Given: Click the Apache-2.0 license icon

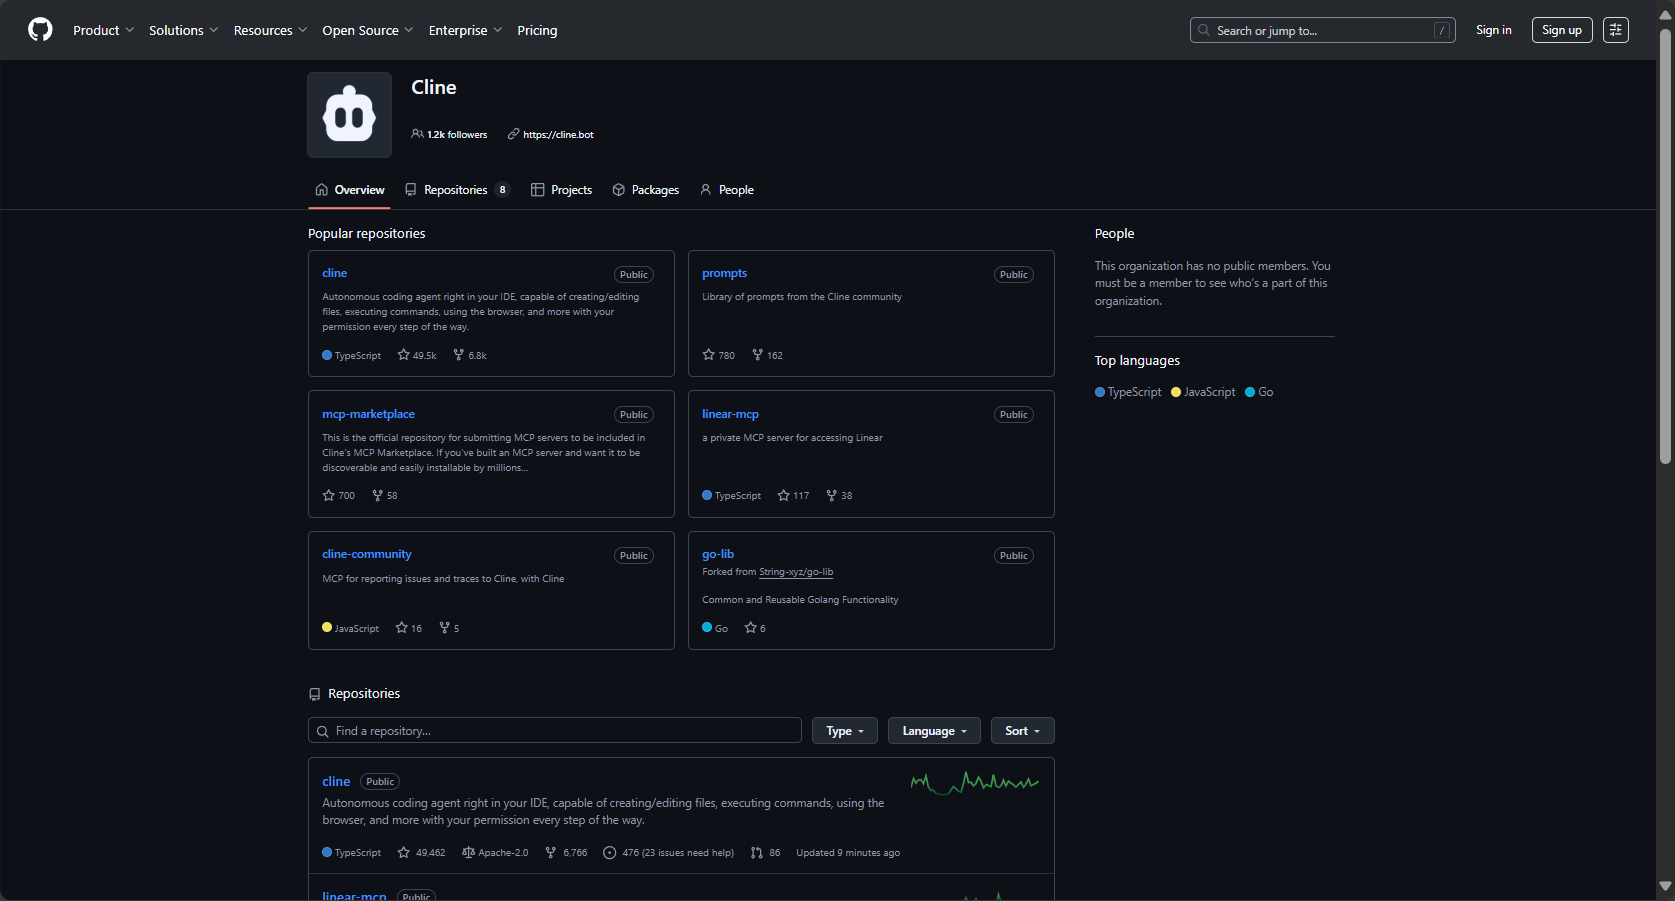Looking at the screenshot, I should tap(468, 853).
